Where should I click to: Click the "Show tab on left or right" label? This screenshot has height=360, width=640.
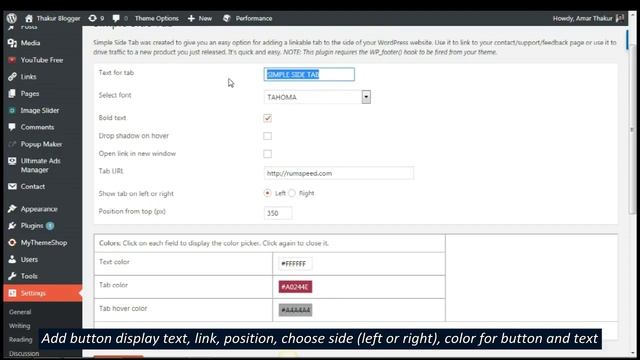[x=136, y=193]
